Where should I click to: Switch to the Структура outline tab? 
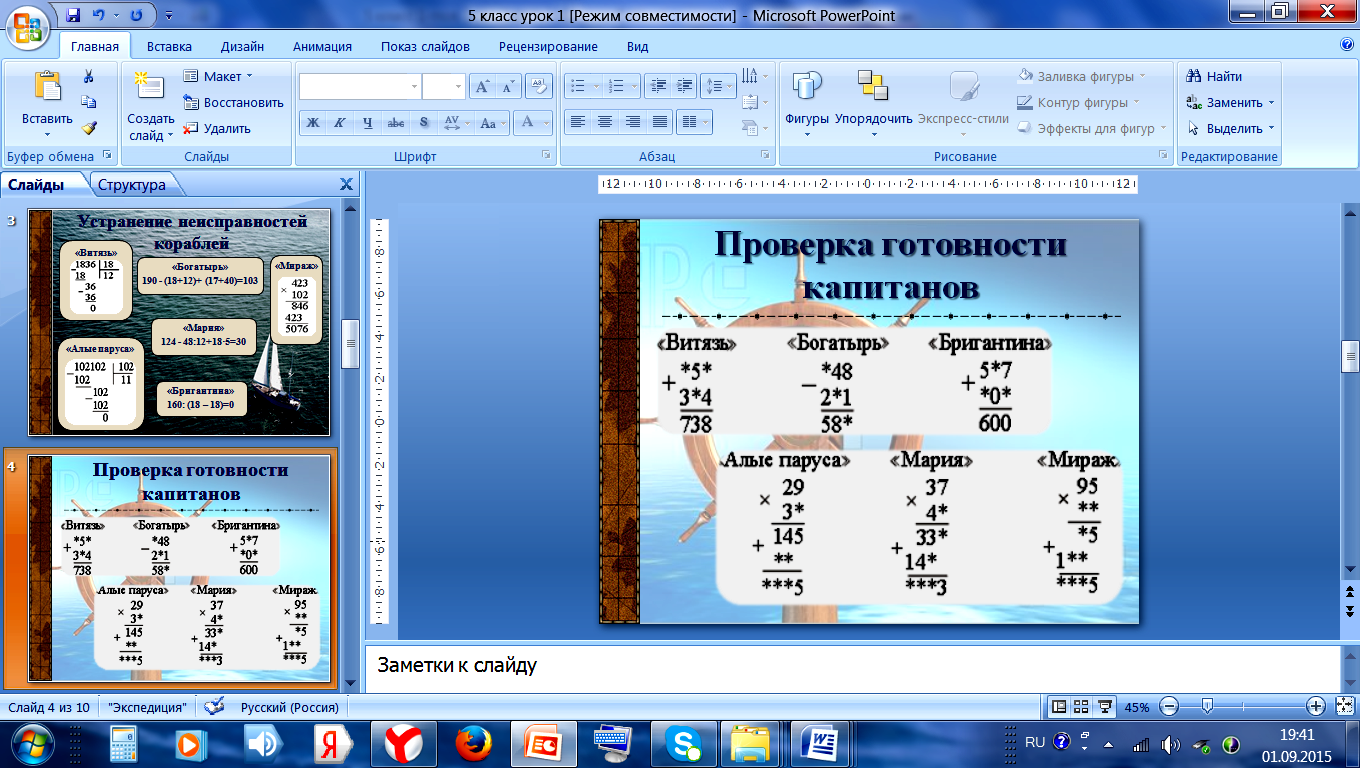point(131,184)
